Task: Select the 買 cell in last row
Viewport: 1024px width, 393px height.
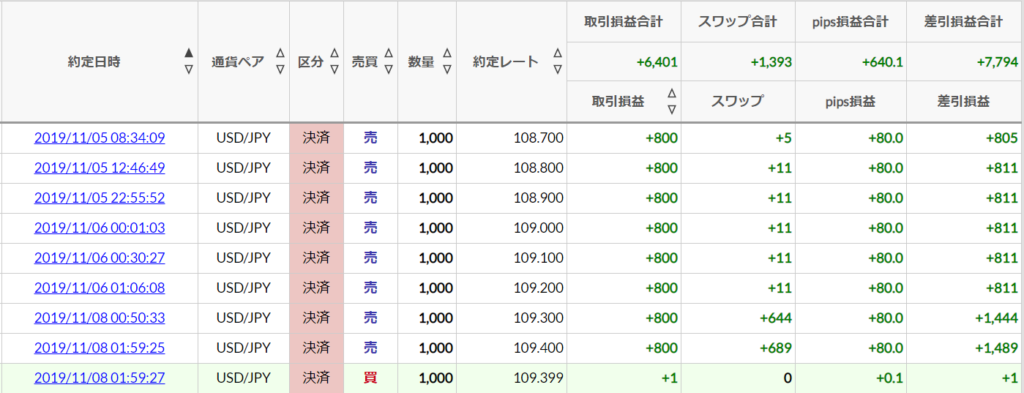Action: (x=370, y=378)
